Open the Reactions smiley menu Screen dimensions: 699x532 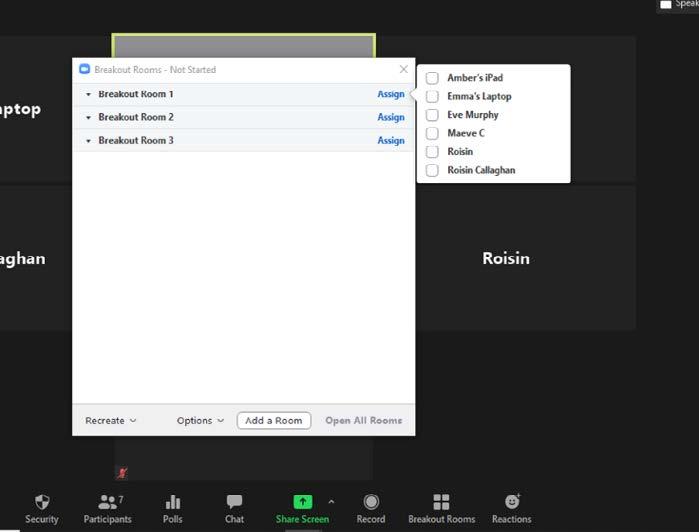pos(512,508)
